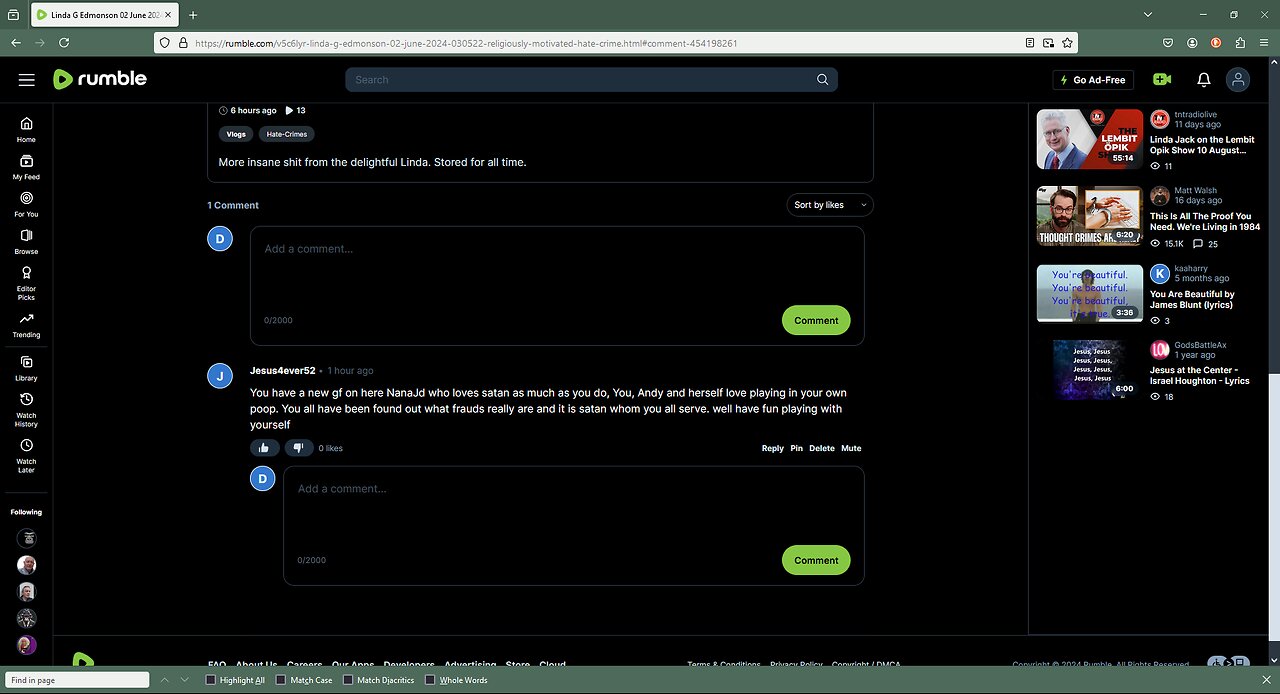Open Jesus4ever52 username link

[282, 370]
